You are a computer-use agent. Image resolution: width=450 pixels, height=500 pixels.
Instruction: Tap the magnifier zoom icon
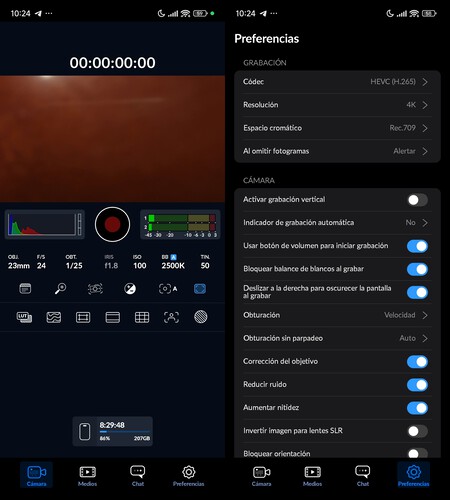[x=60, y=288]
